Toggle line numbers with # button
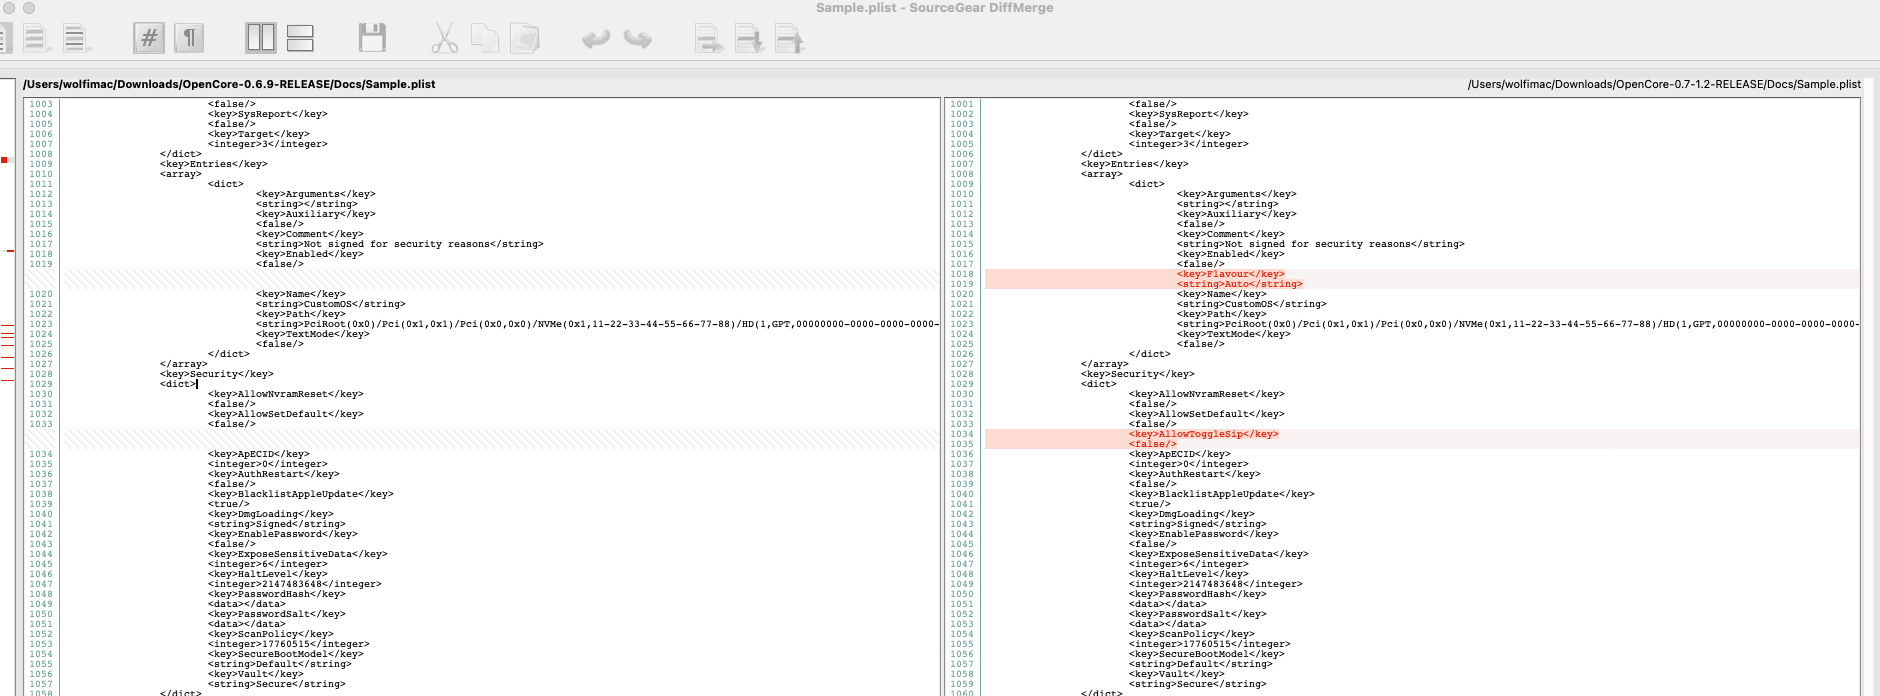This screenshot has width=1880, height=696. click(149, 38)
